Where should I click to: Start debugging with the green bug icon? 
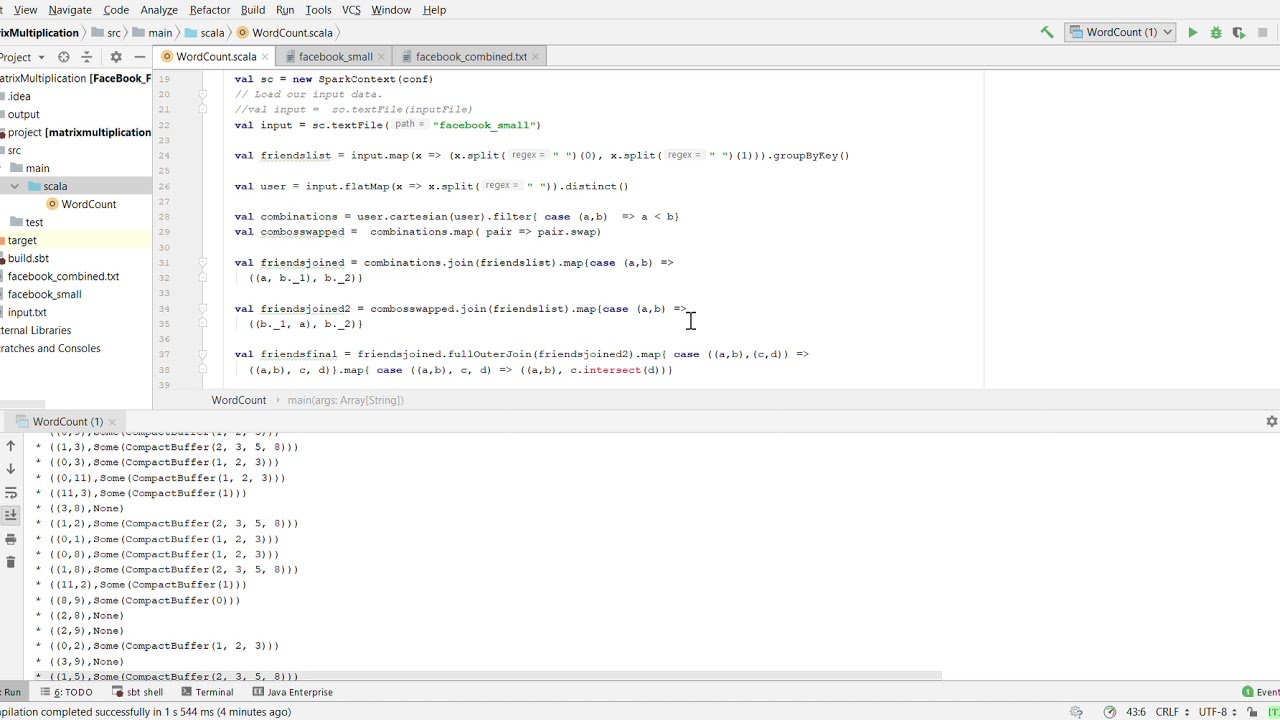1216,33
